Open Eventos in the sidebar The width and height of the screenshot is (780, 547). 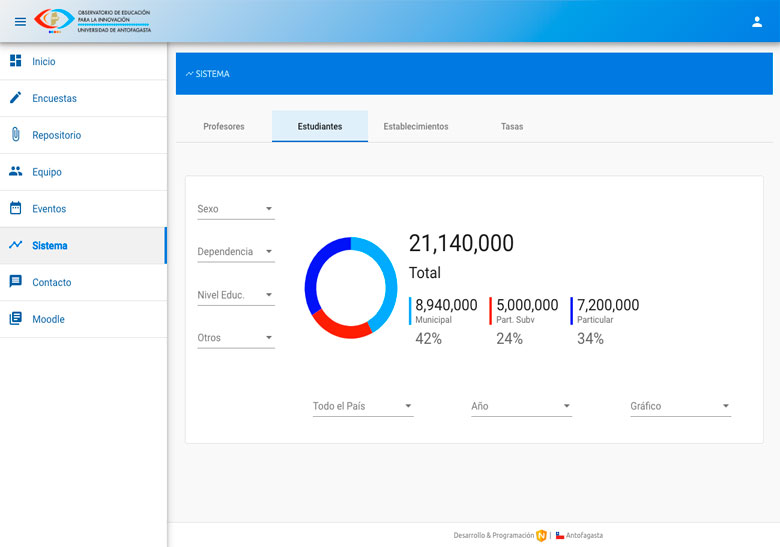(84, 208)
